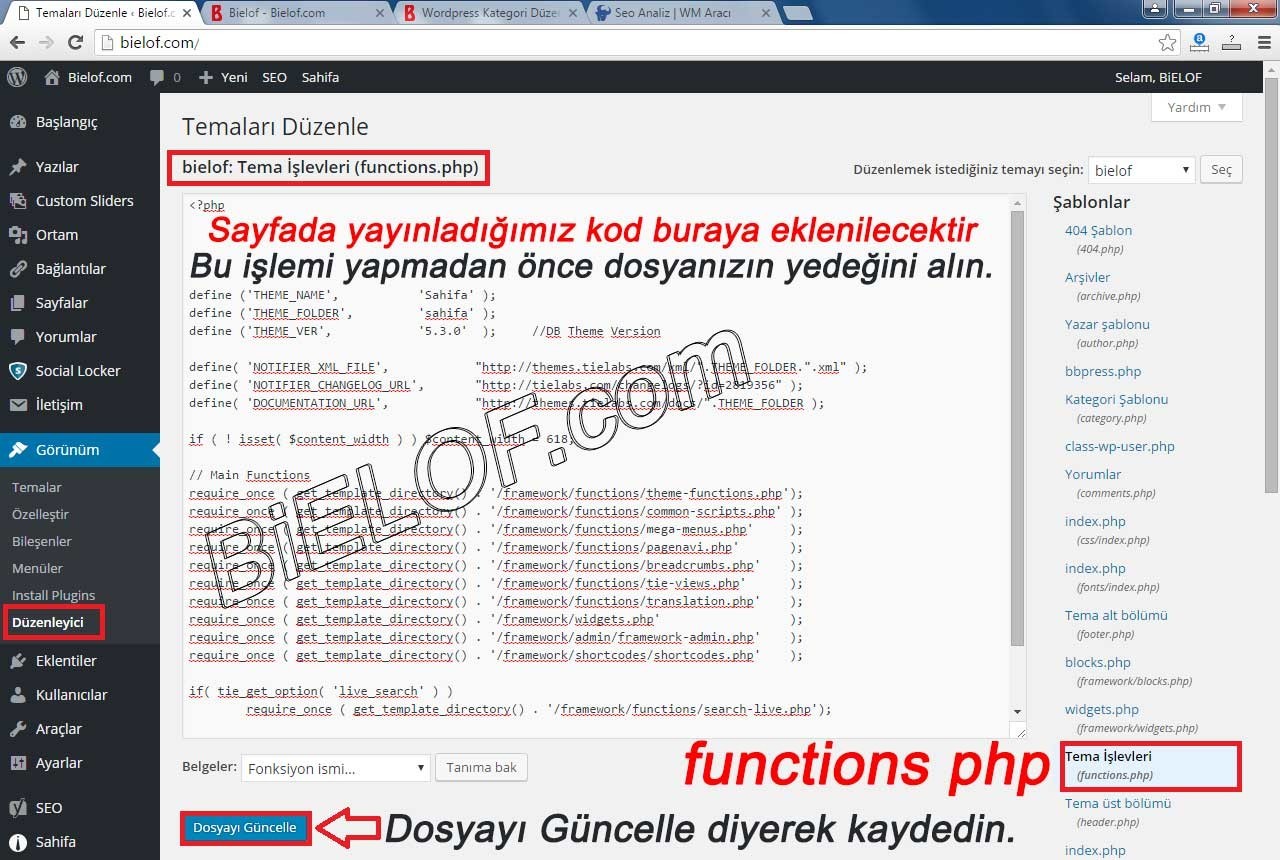1280x860 pixels.
Task: Click the Custom Sliders icon in sidebar
Action: tap(18, 201)
